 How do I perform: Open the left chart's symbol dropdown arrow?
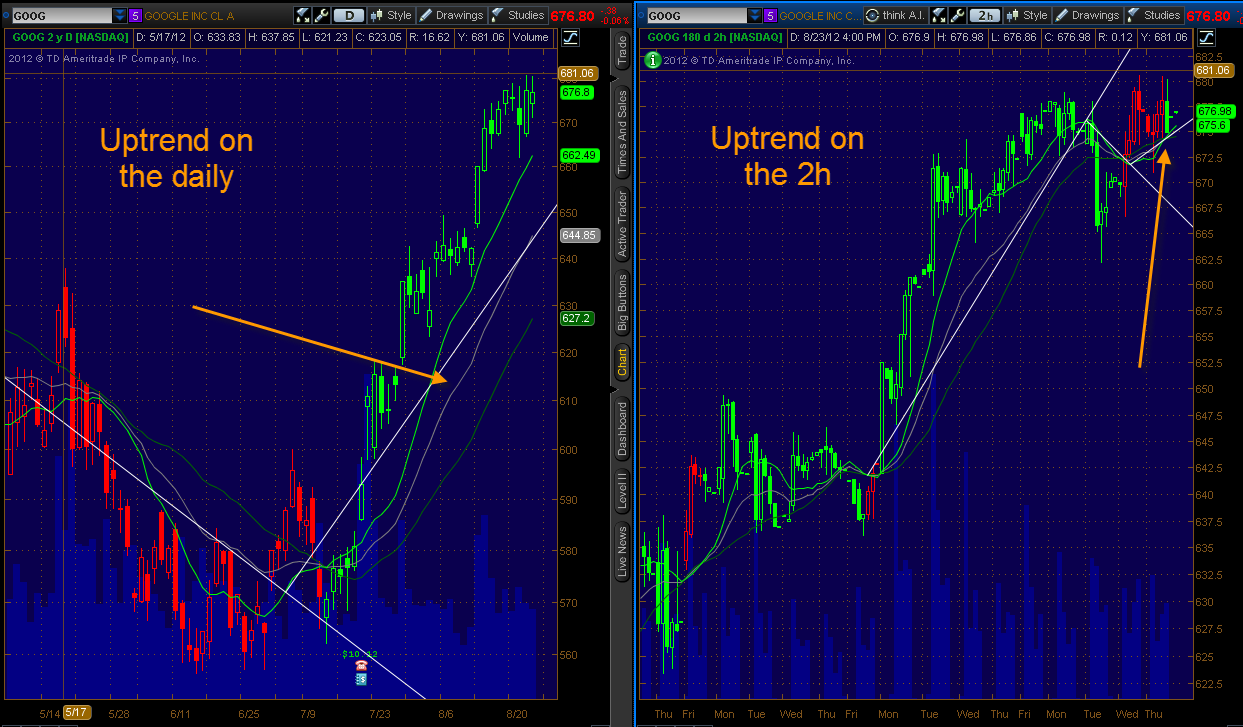pyautogui.click(x=120, y=16)
